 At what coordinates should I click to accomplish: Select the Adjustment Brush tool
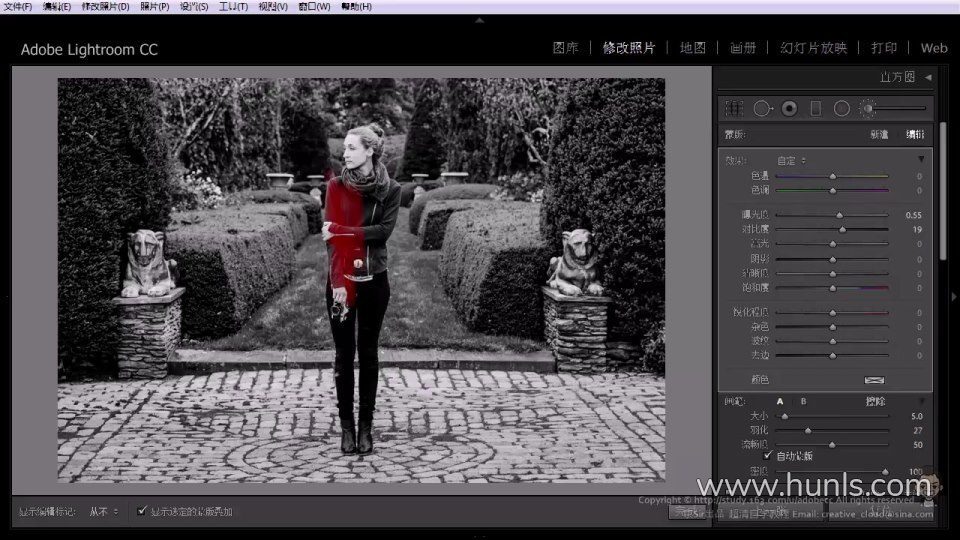868,108
